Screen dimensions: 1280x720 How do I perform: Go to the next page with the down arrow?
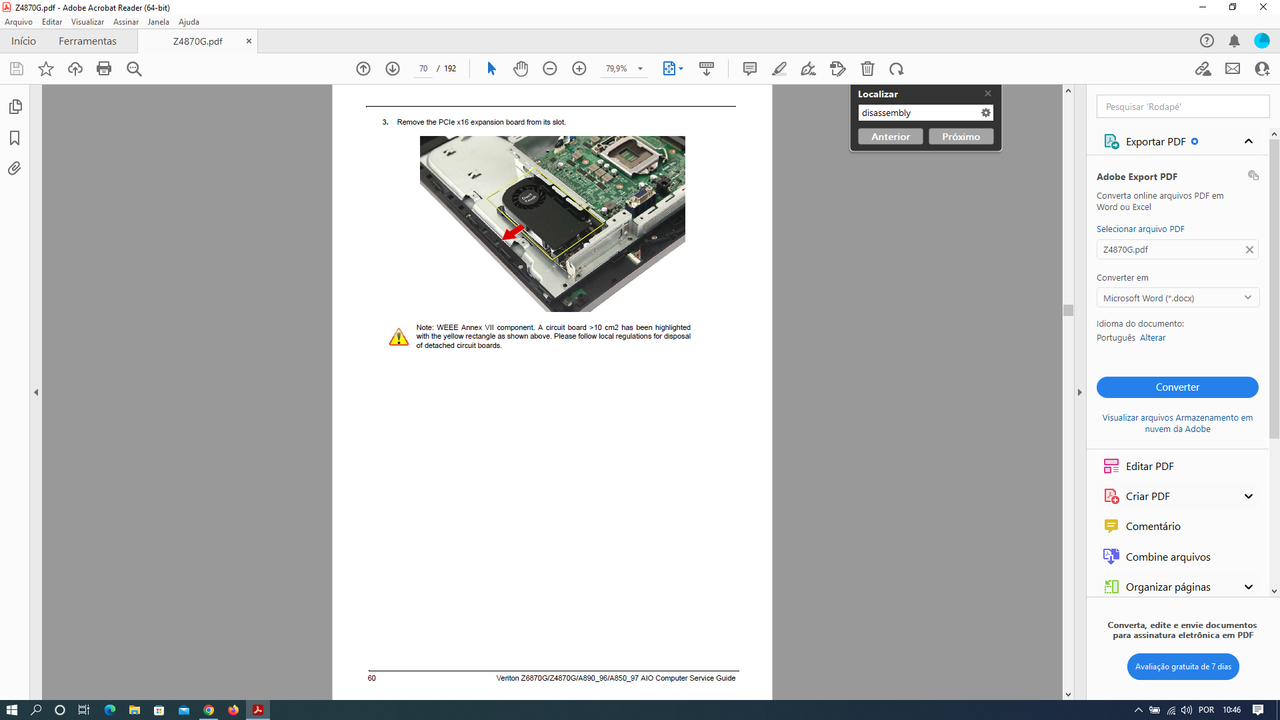coord(392,69)
